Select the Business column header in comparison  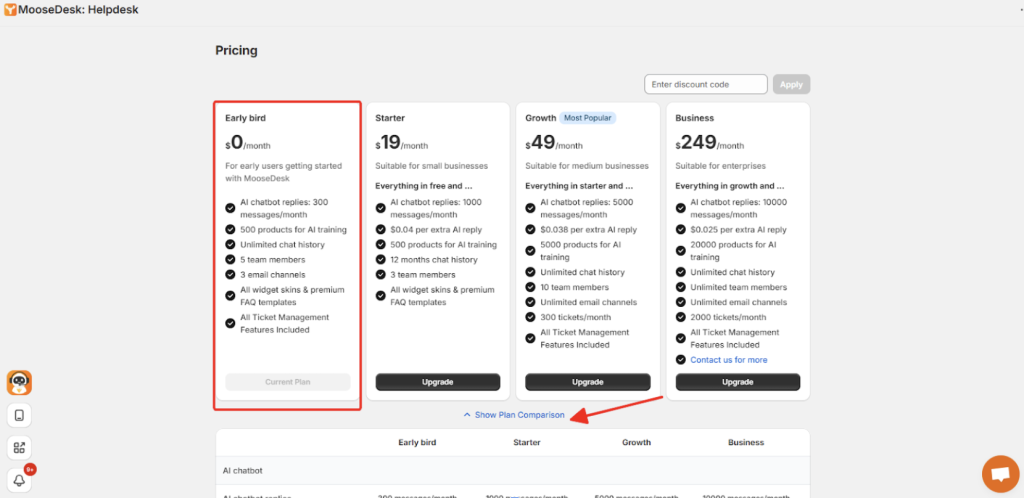pyautogui.click(x=746, y=442)
